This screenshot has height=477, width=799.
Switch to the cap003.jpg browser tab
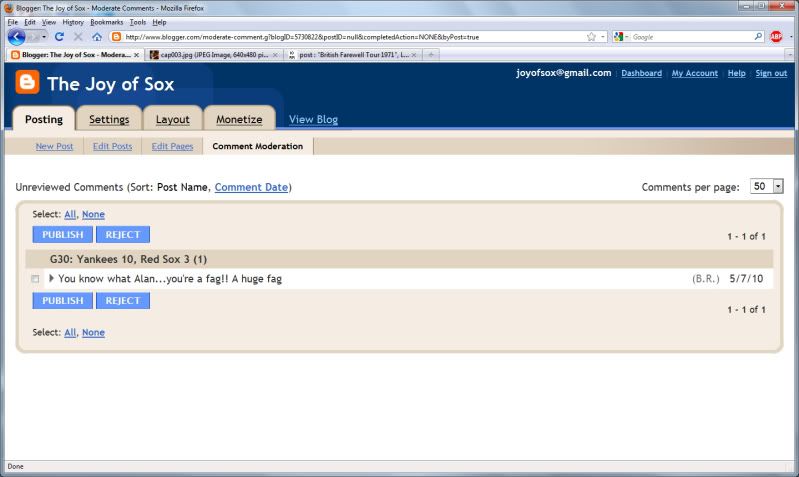pos(214,55)
